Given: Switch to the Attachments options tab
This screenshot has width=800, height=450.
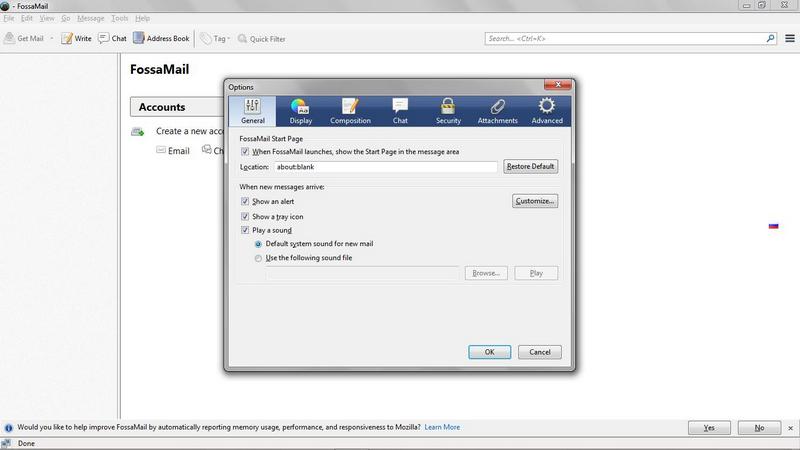Looking at the screenshot, I should tap(497, 111).
